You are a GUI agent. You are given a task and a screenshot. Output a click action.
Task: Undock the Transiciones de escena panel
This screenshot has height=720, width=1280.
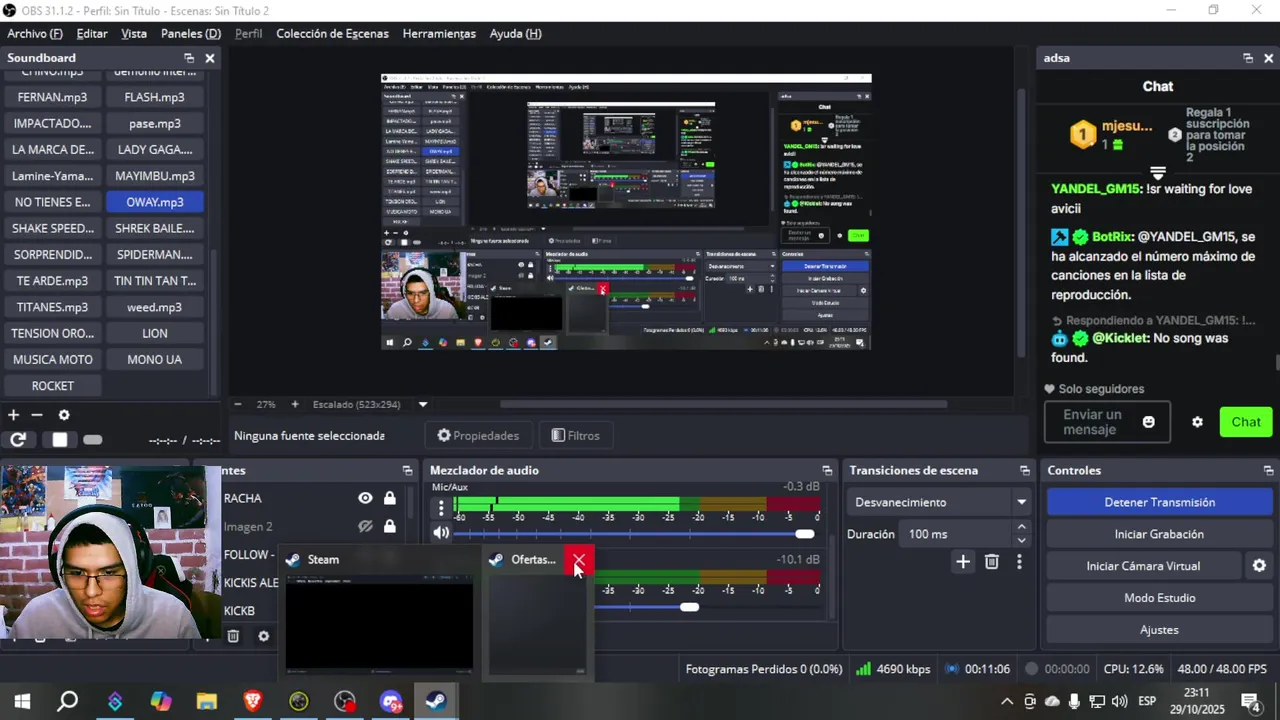click(1025, 470)
